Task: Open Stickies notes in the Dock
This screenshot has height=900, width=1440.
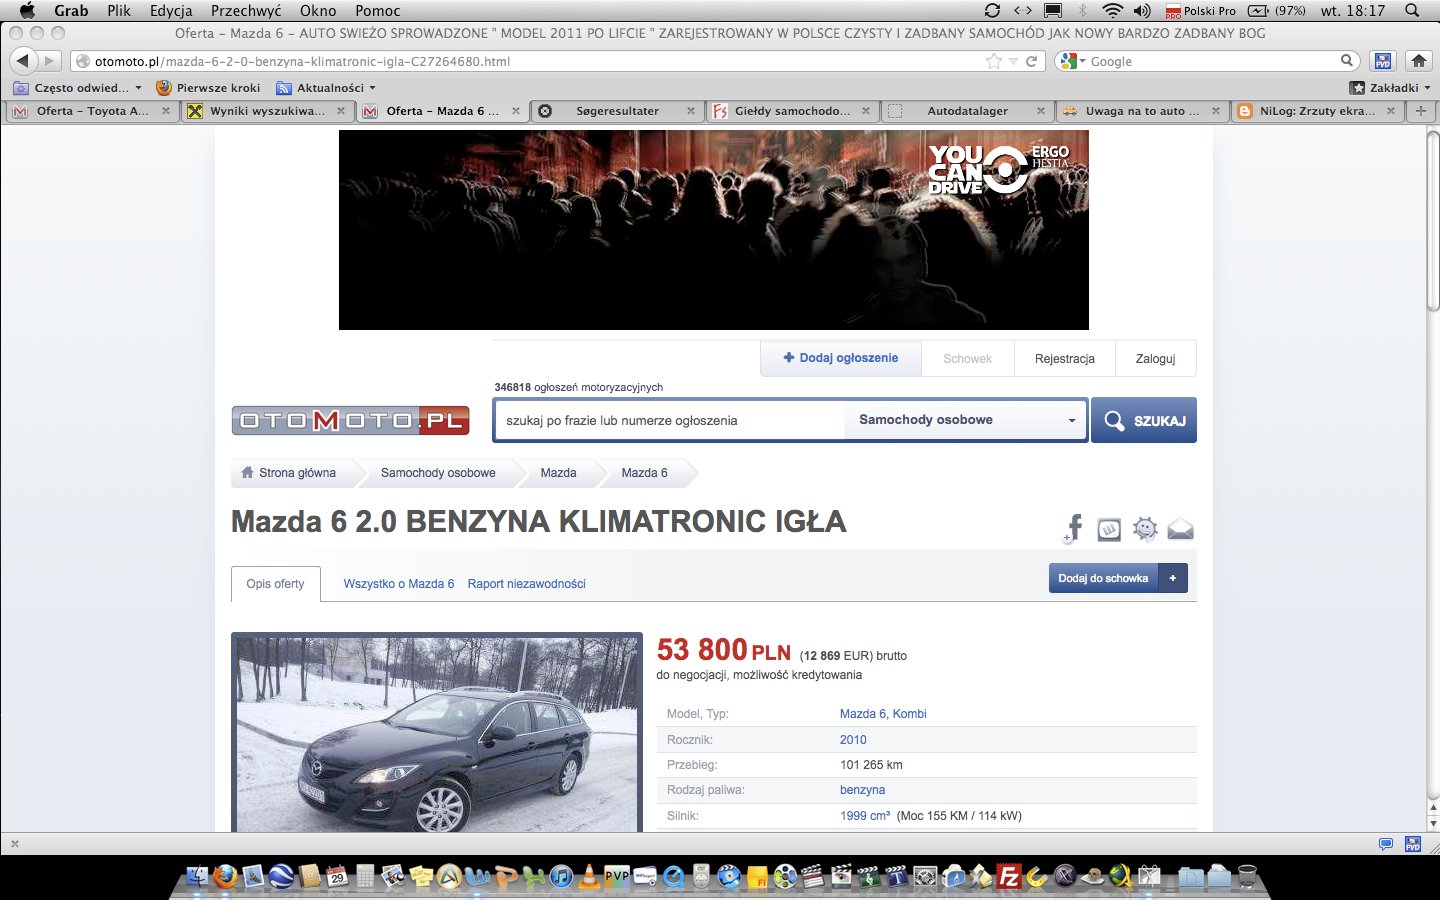Action: coord(421,876)
